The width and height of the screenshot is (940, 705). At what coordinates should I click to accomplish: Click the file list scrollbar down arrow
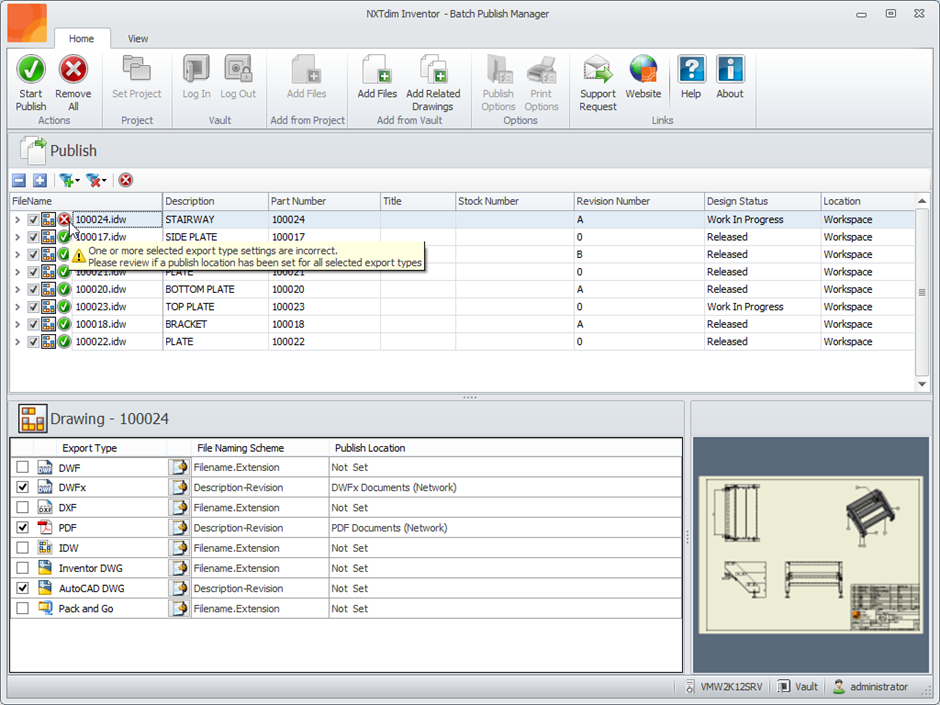(922, 384)
